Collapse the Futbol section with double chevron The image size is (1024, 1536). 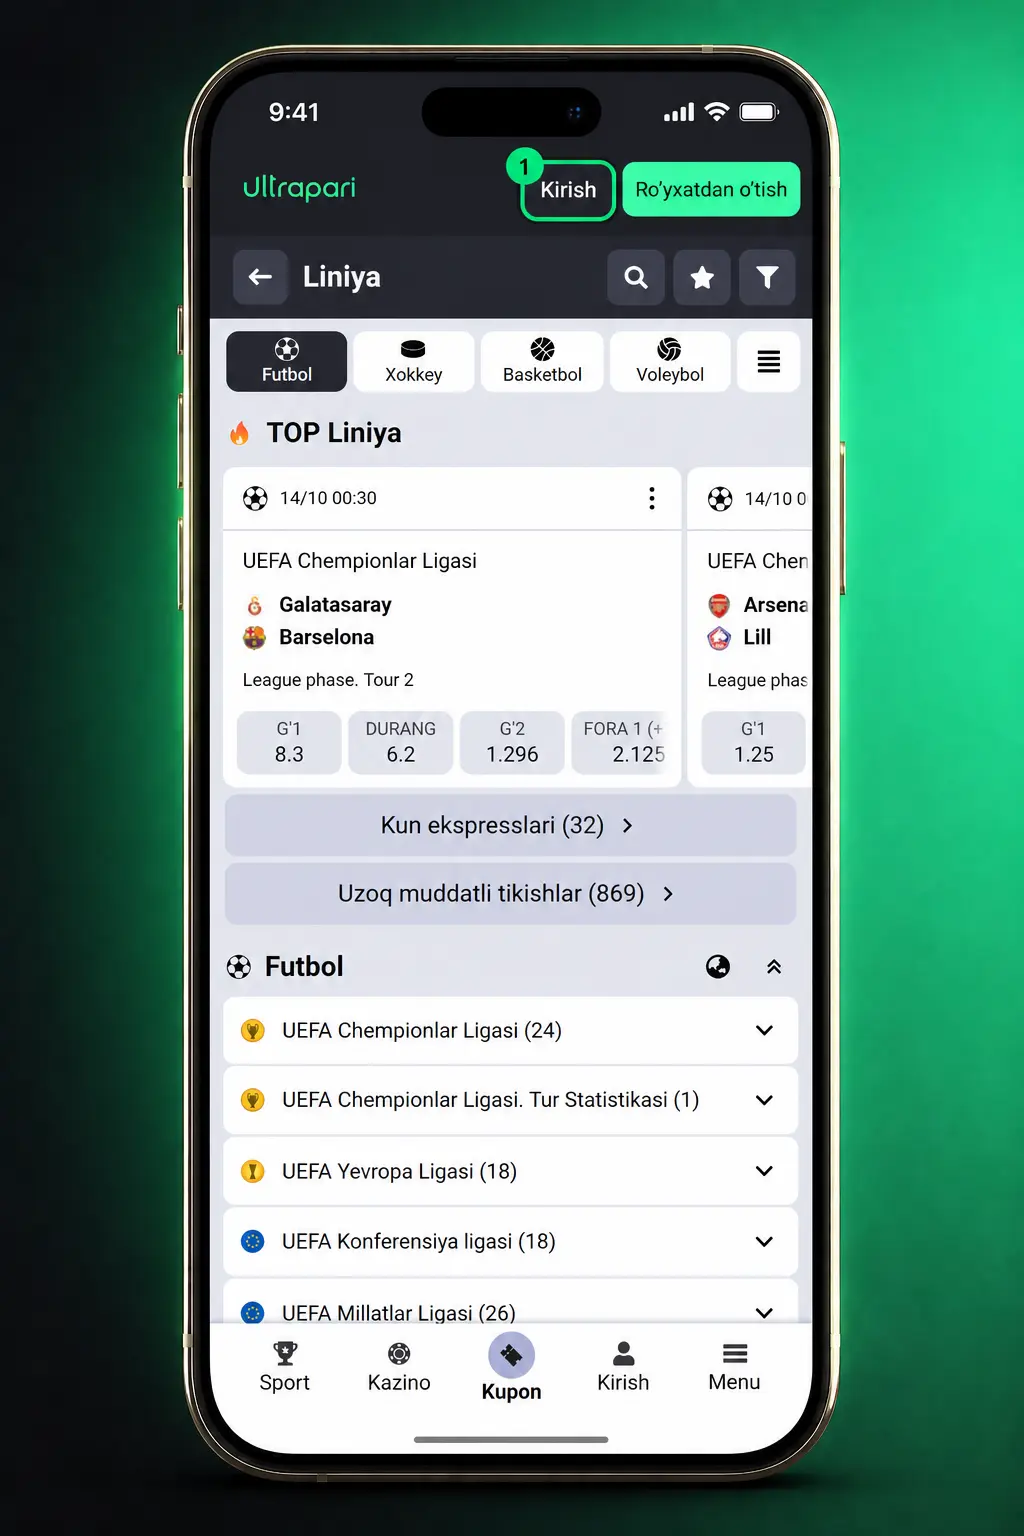[774, 966]
